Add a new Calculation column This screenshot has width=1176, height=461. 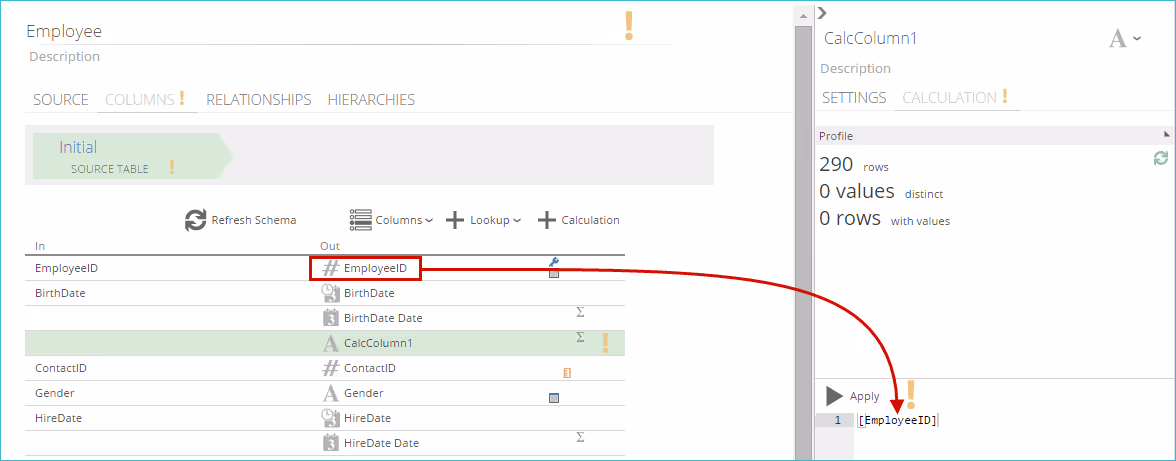pyautogui.click(x=579, y=220)
